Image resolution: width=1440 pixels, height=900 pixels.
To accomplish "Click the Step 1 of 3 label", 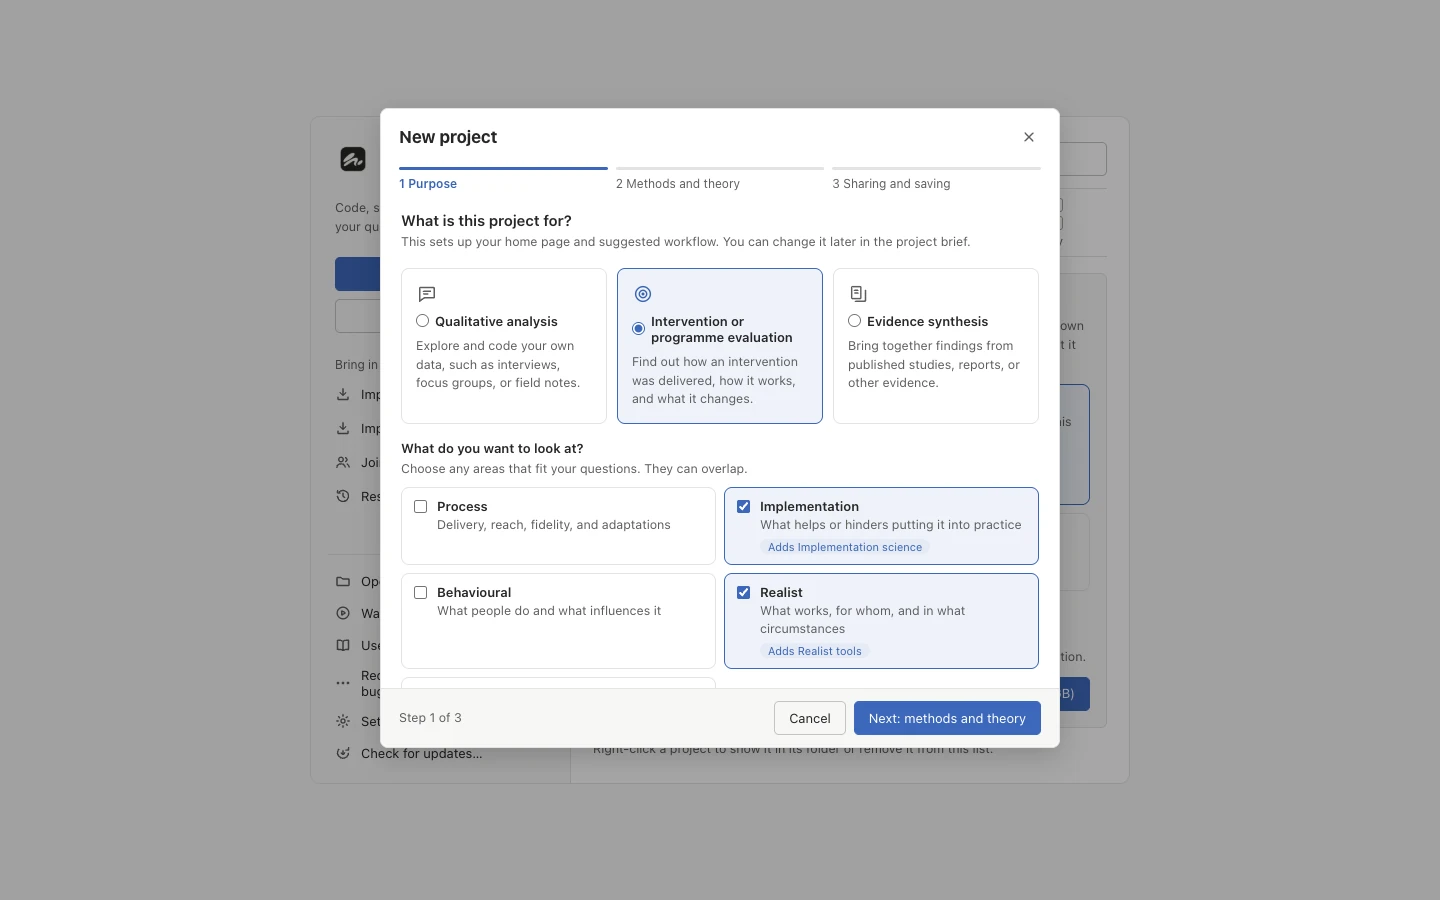I will [x=430, y=718].
